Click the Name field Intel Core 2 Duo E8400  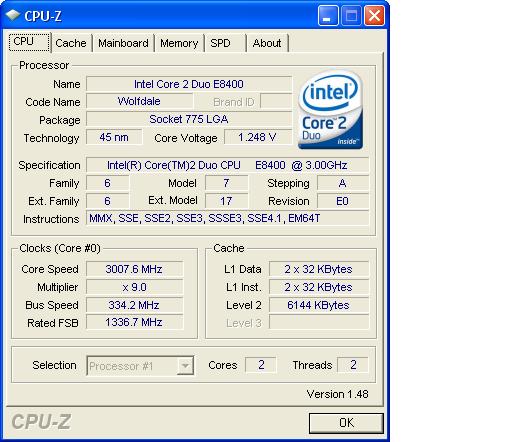click(189, 84)
